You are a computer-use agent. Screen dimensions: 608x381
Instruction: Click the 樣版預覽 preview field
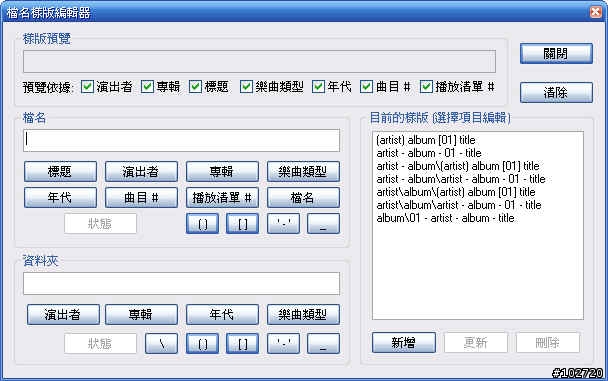pyautogui.click(x=259, y=61)
